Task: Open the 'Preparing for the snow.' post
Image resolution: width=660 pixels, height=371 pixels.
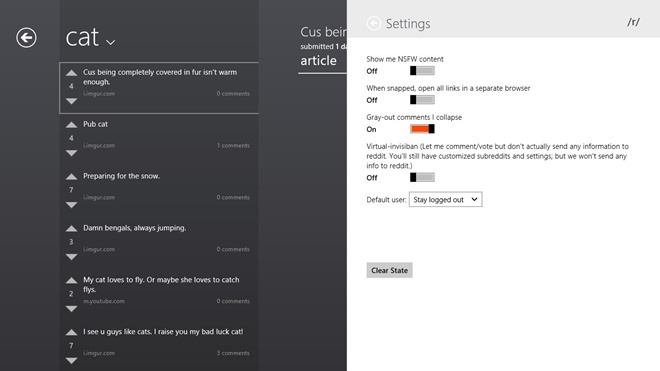Action: coord(121,176)
